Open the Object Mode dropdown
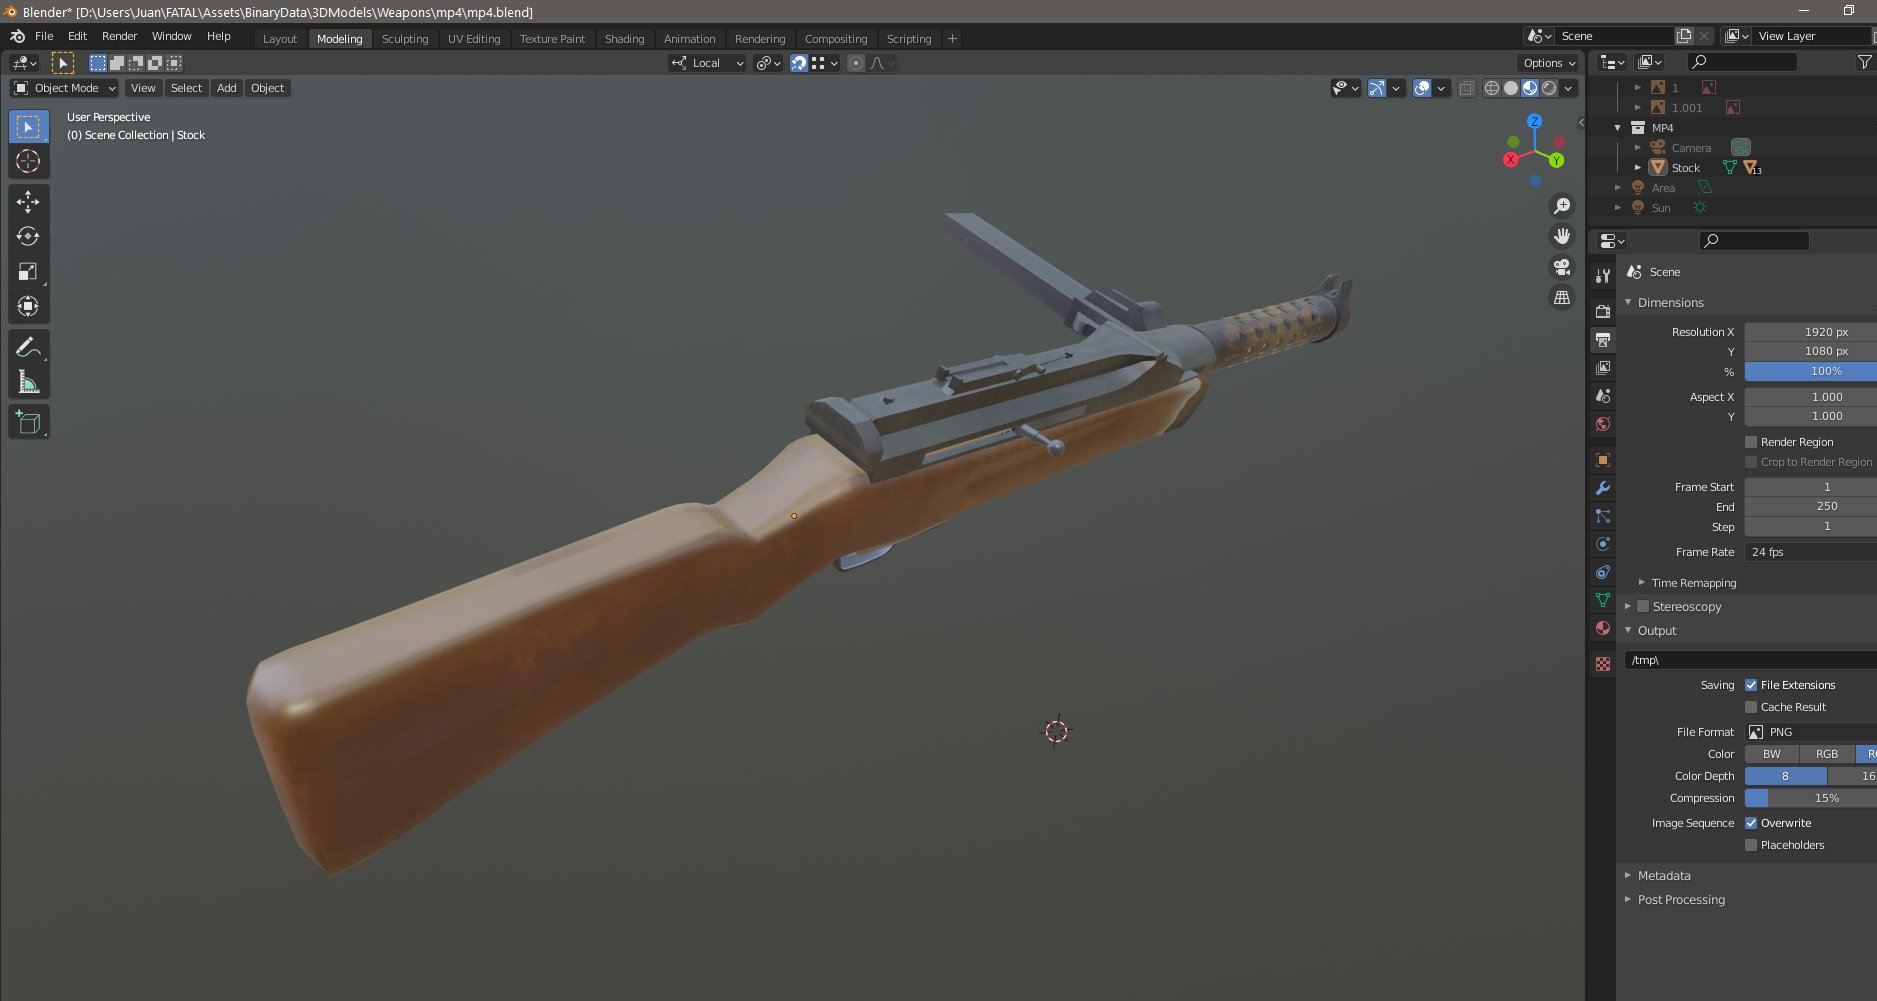 [x=65, y=88]
